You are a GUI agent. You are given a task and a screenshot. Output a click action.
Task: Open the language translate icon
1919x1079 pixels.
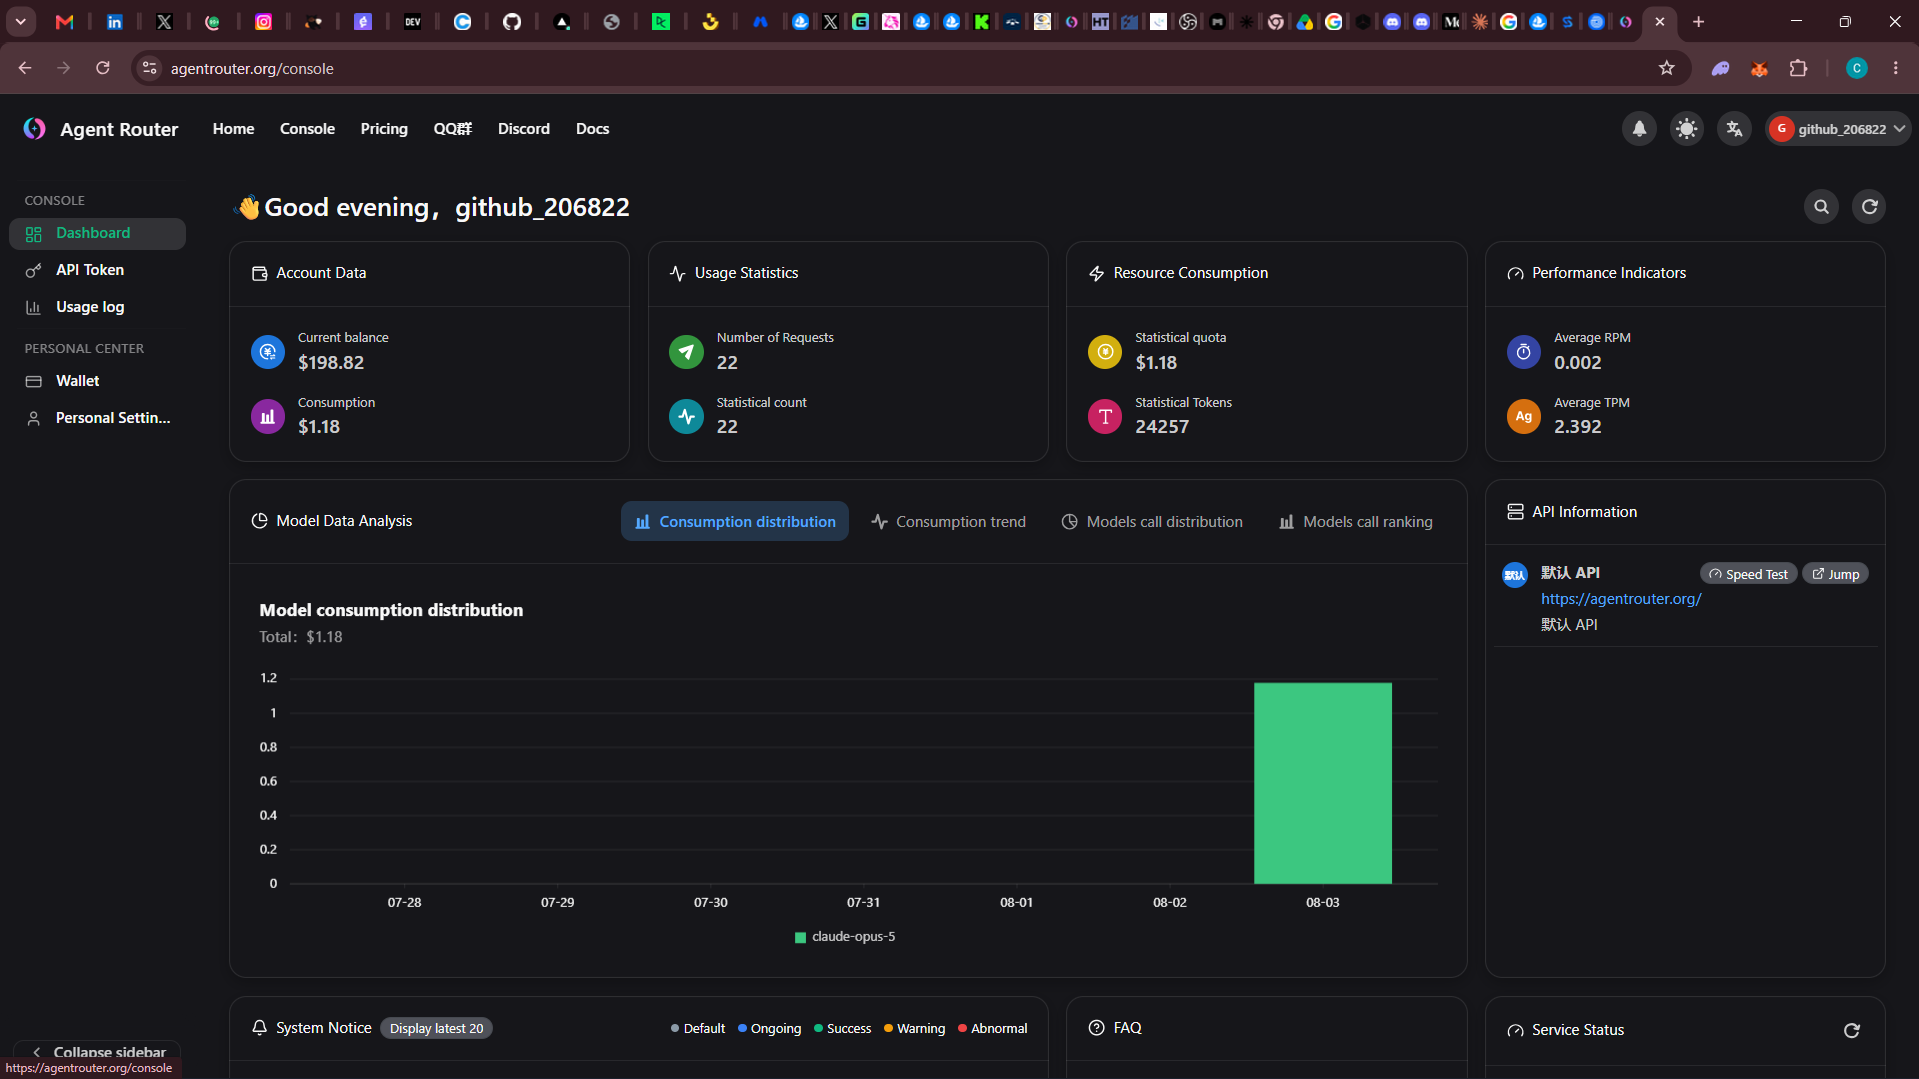(1735, 129)
